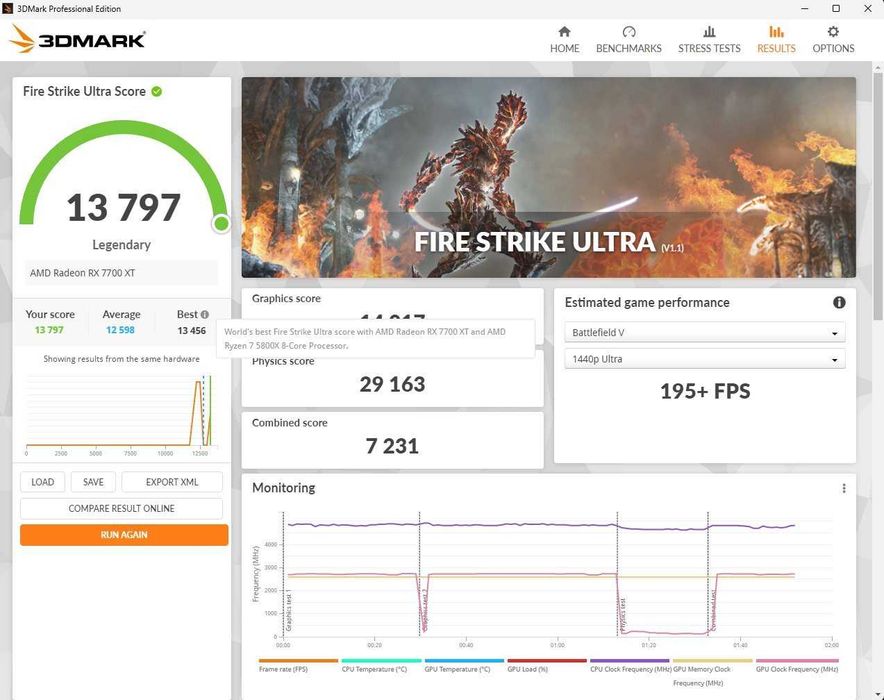Screen dimensions: 884x700
Task: Toggle the Frame rate (FPS) legend swatch
Action: point(298,661)
